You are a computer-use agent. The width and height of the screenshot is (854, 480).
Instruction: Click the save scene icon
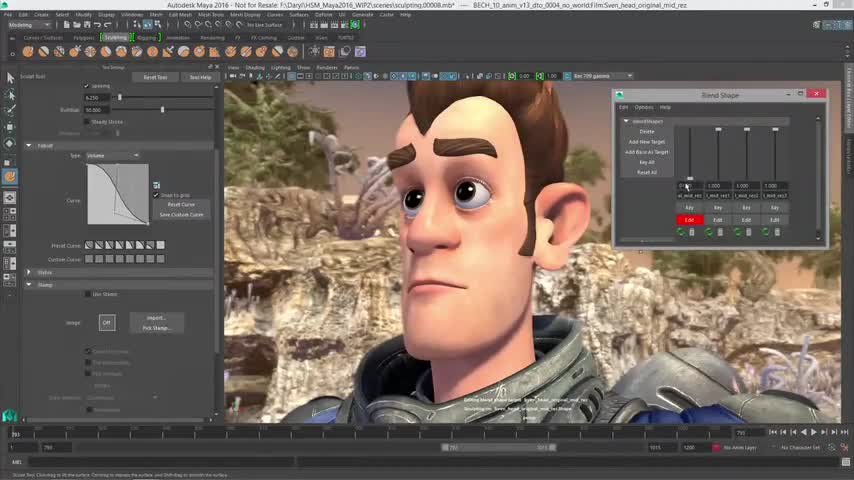(x=87, y=25)
